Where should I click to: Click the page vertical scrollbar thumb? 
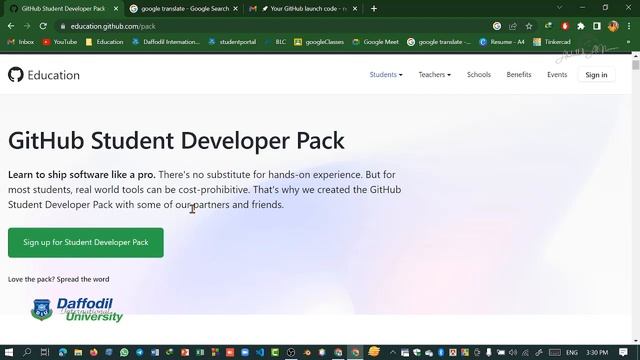coord(636,65)
